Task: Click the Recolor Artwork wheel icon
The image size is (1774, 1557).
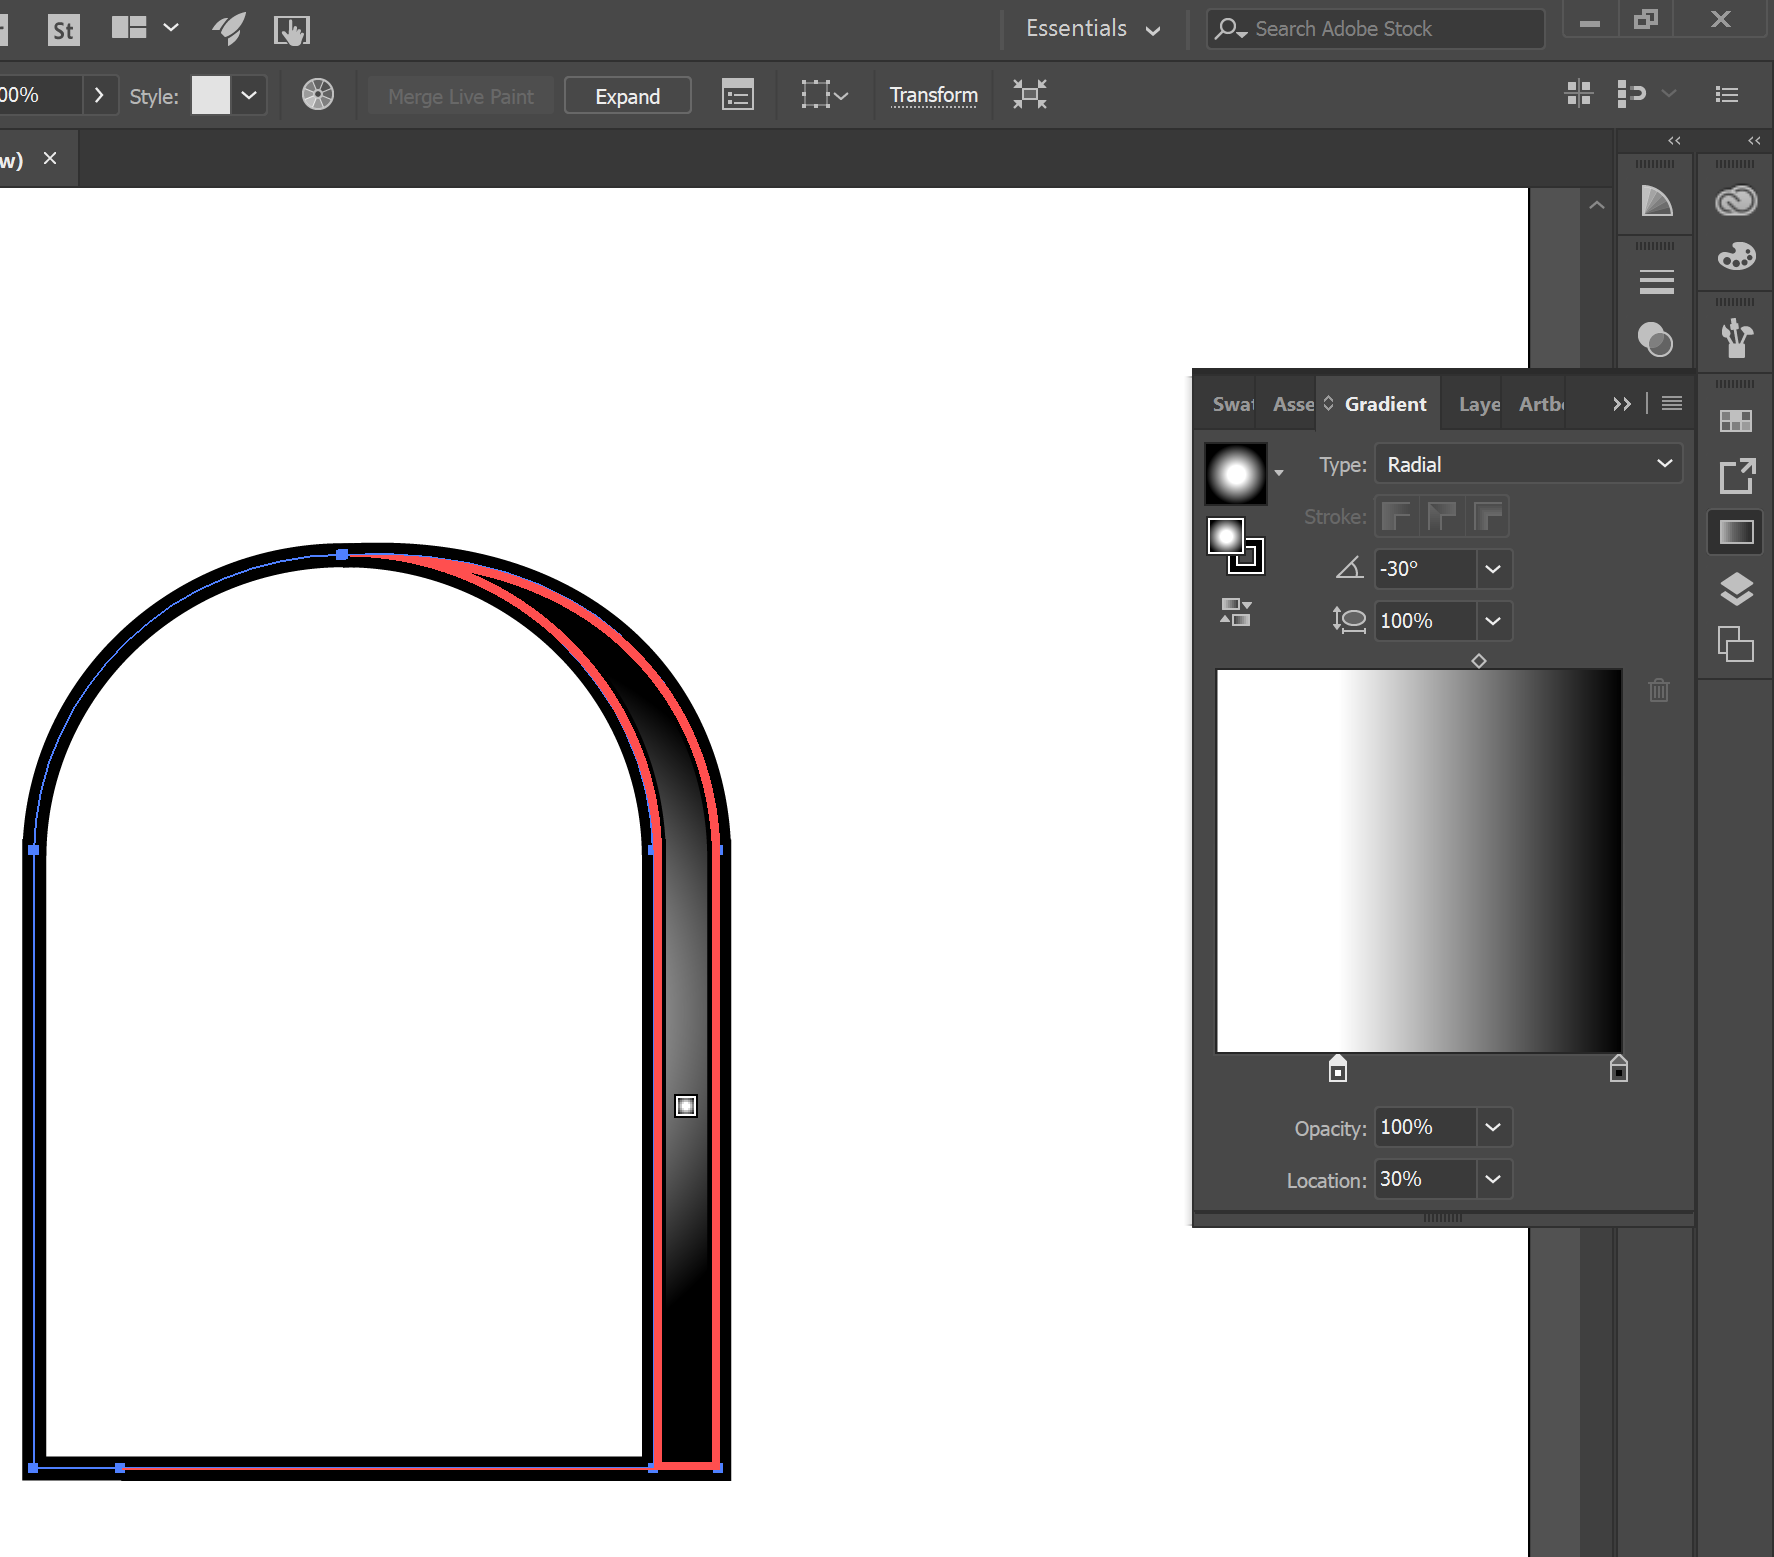Action: pos(318,95)
